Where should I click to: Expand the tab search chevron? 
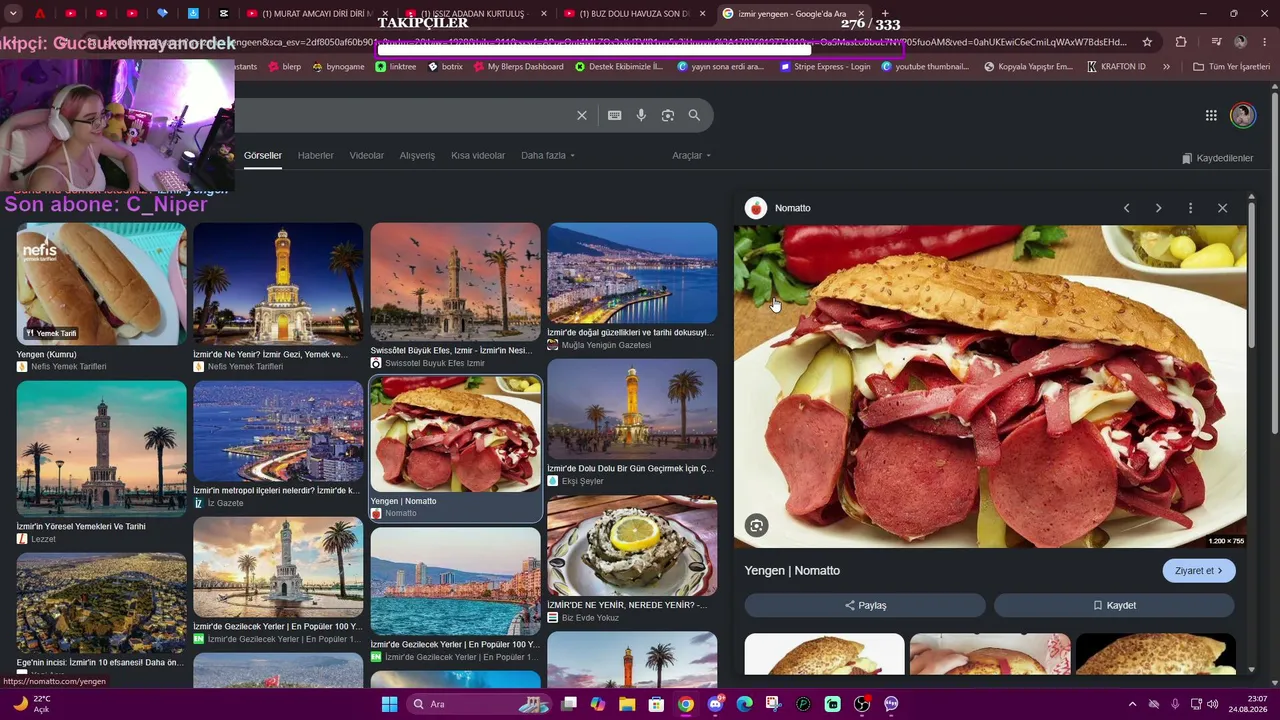(12, 14)
